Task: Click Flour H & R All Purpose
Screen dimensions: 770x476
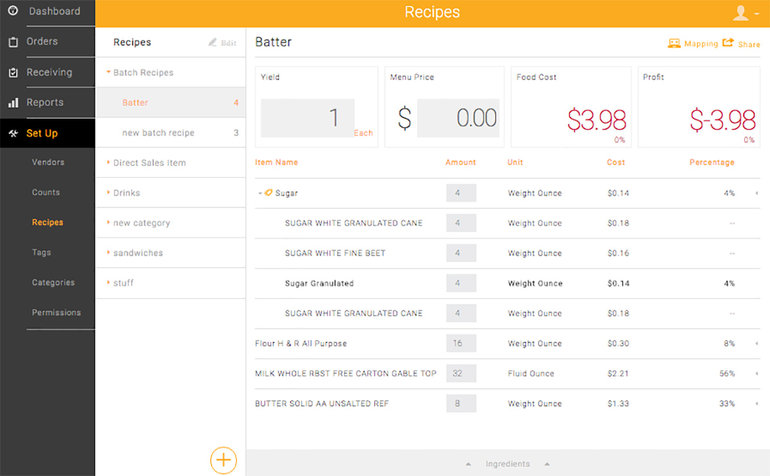Action: click(x=301, y=343)
